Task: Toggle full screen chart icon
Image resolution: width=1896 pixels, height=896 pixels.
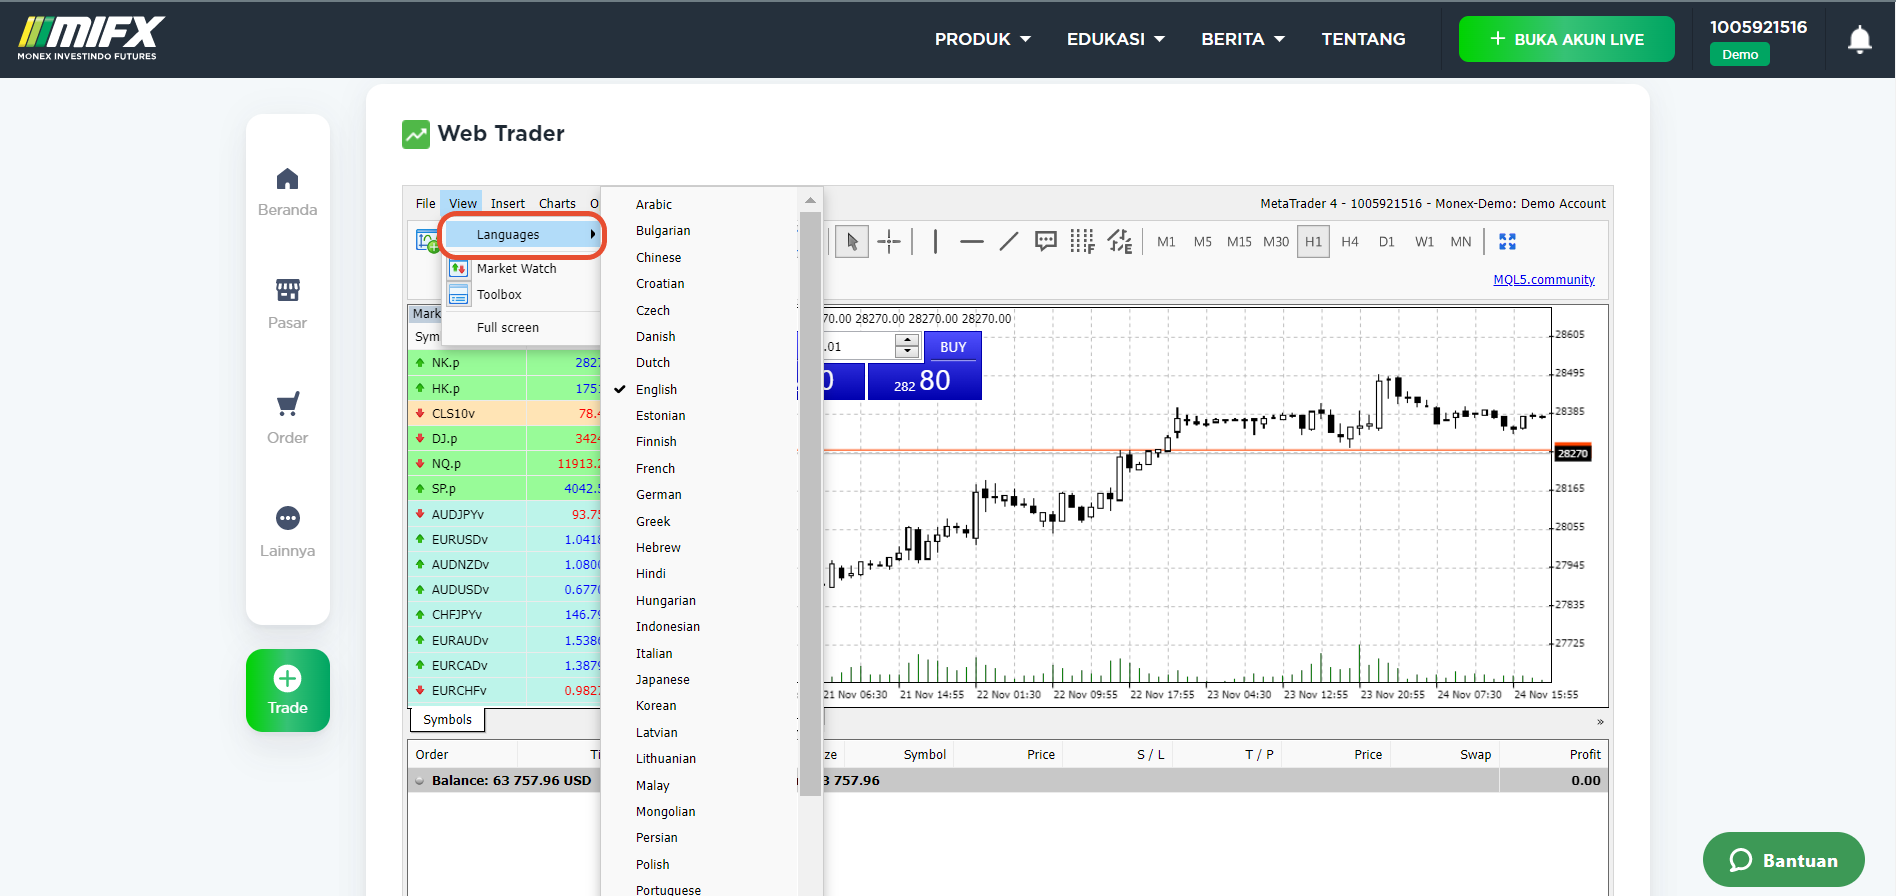Action: (x=1508, y=241)
